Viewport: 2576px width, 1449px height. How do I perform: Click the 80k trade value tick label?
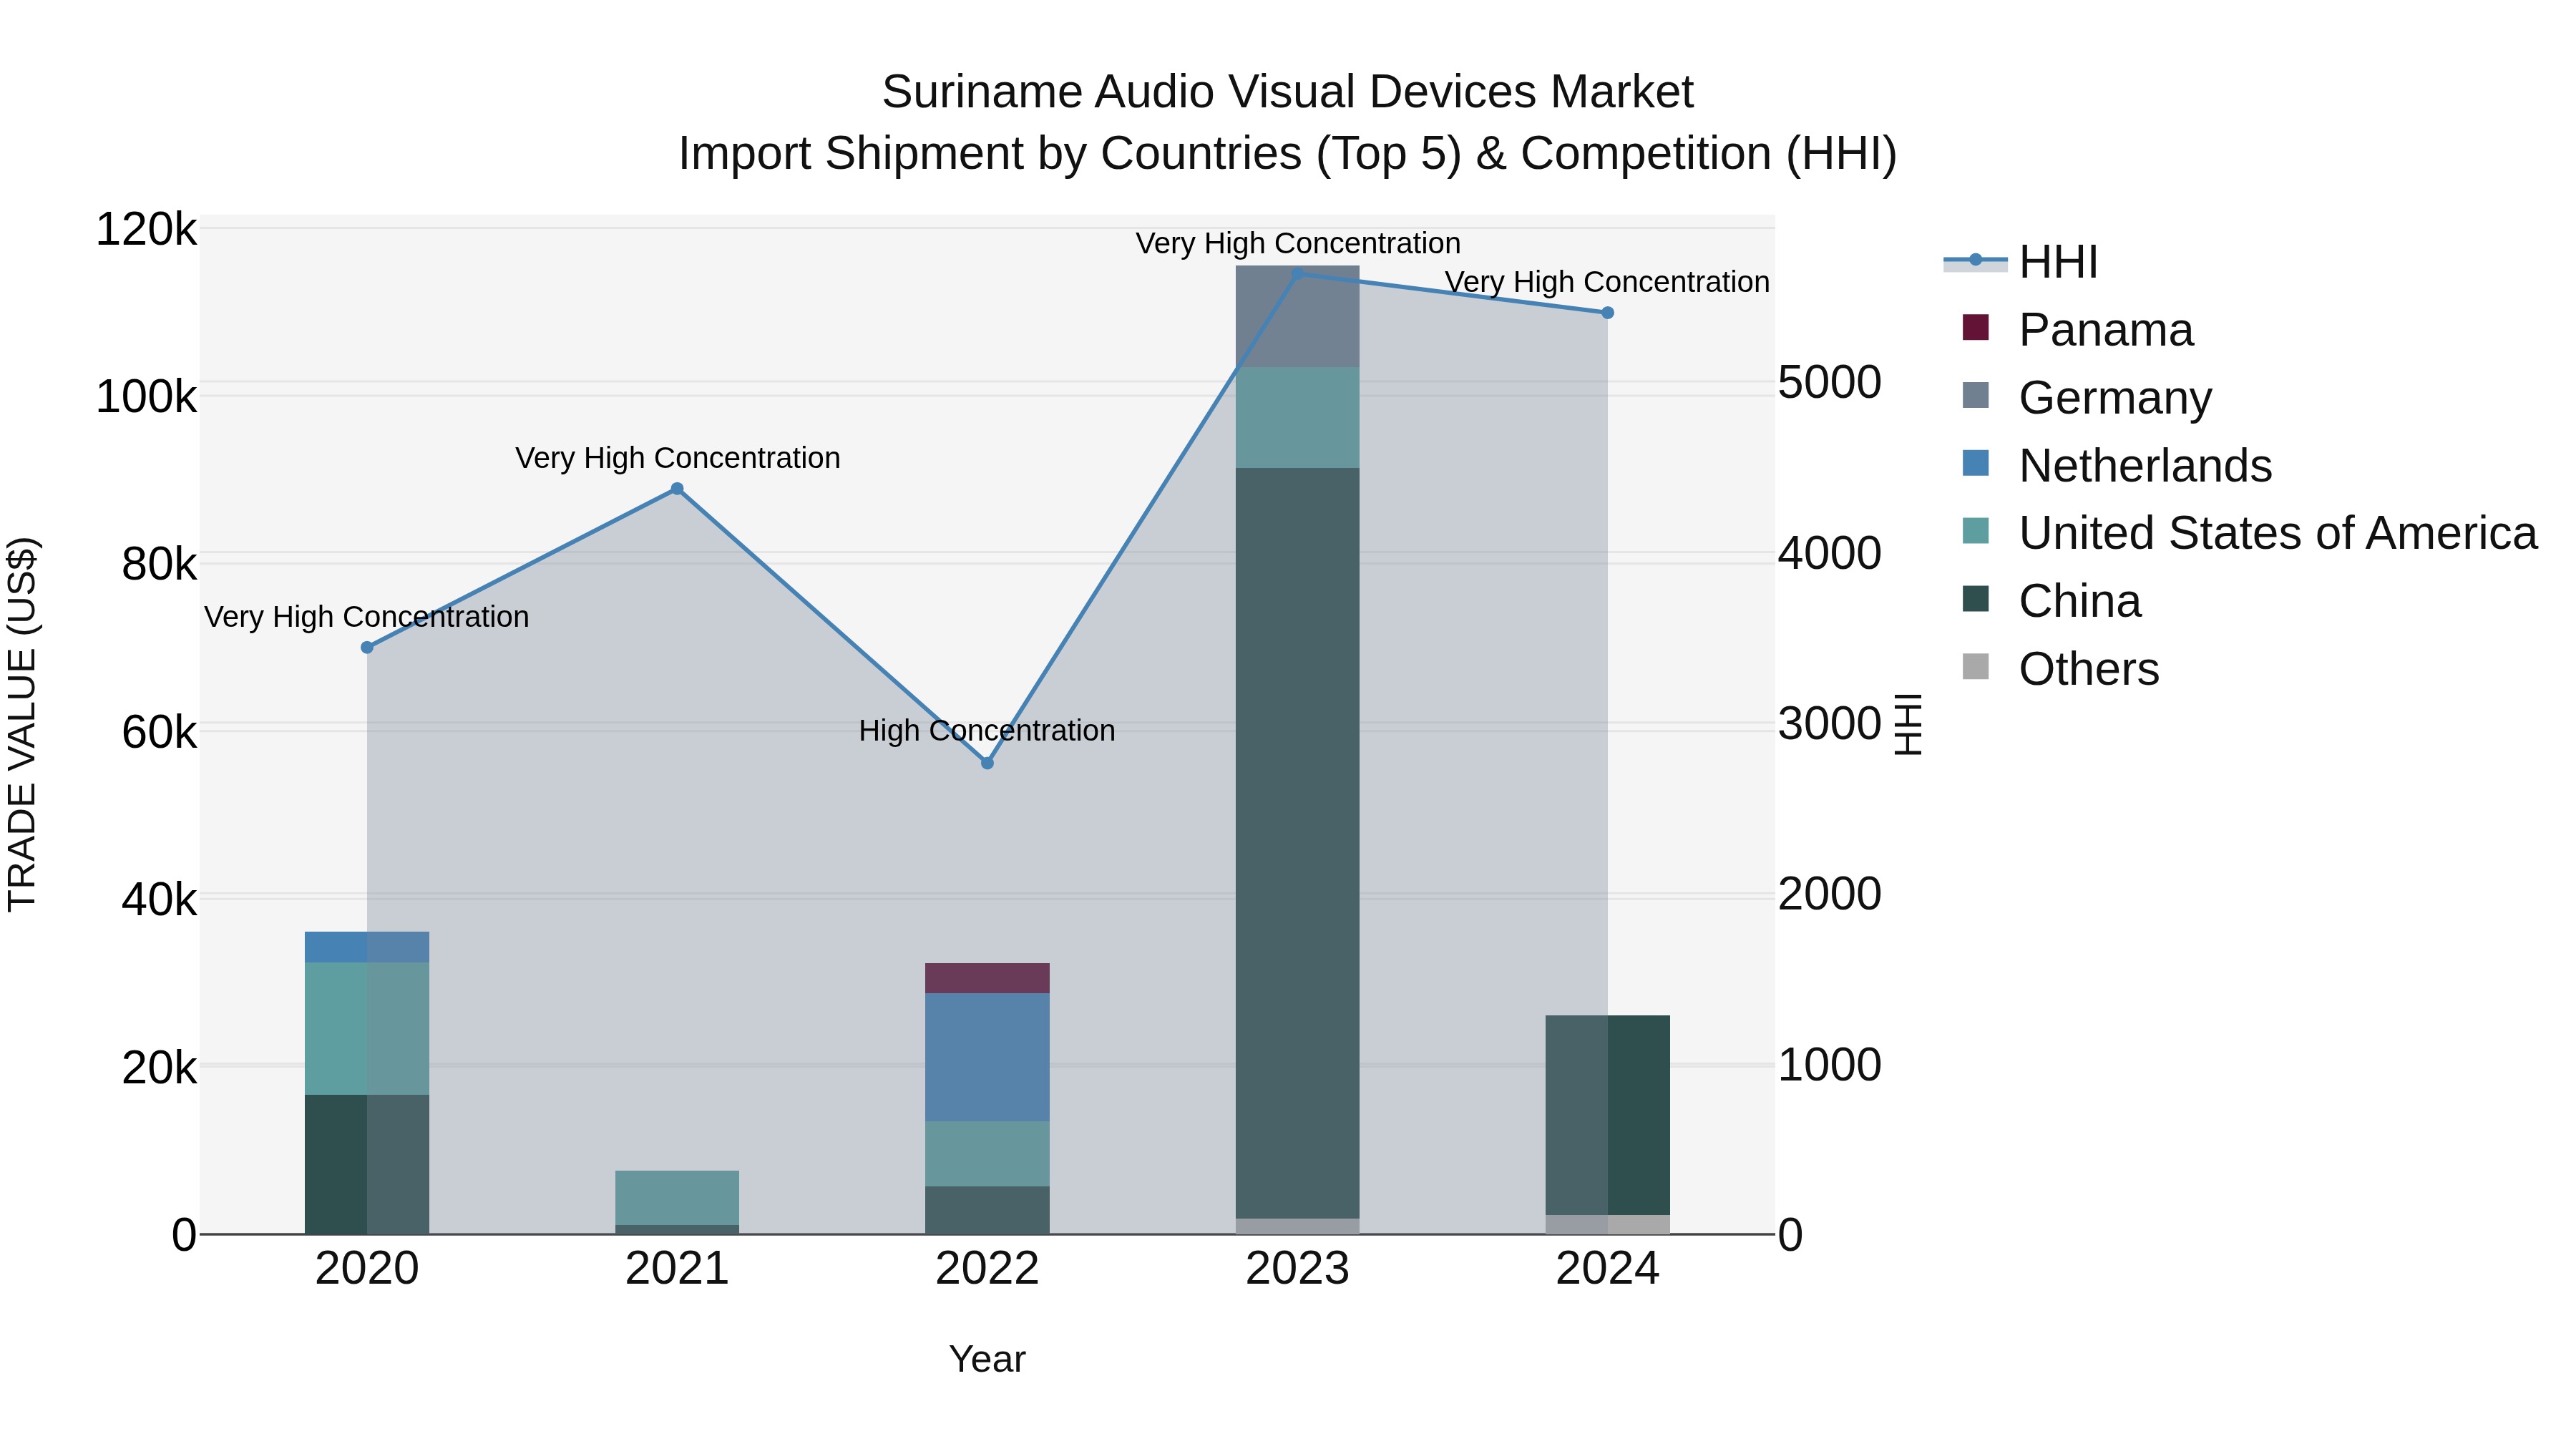pyautogui.click(x=160, y=565)
